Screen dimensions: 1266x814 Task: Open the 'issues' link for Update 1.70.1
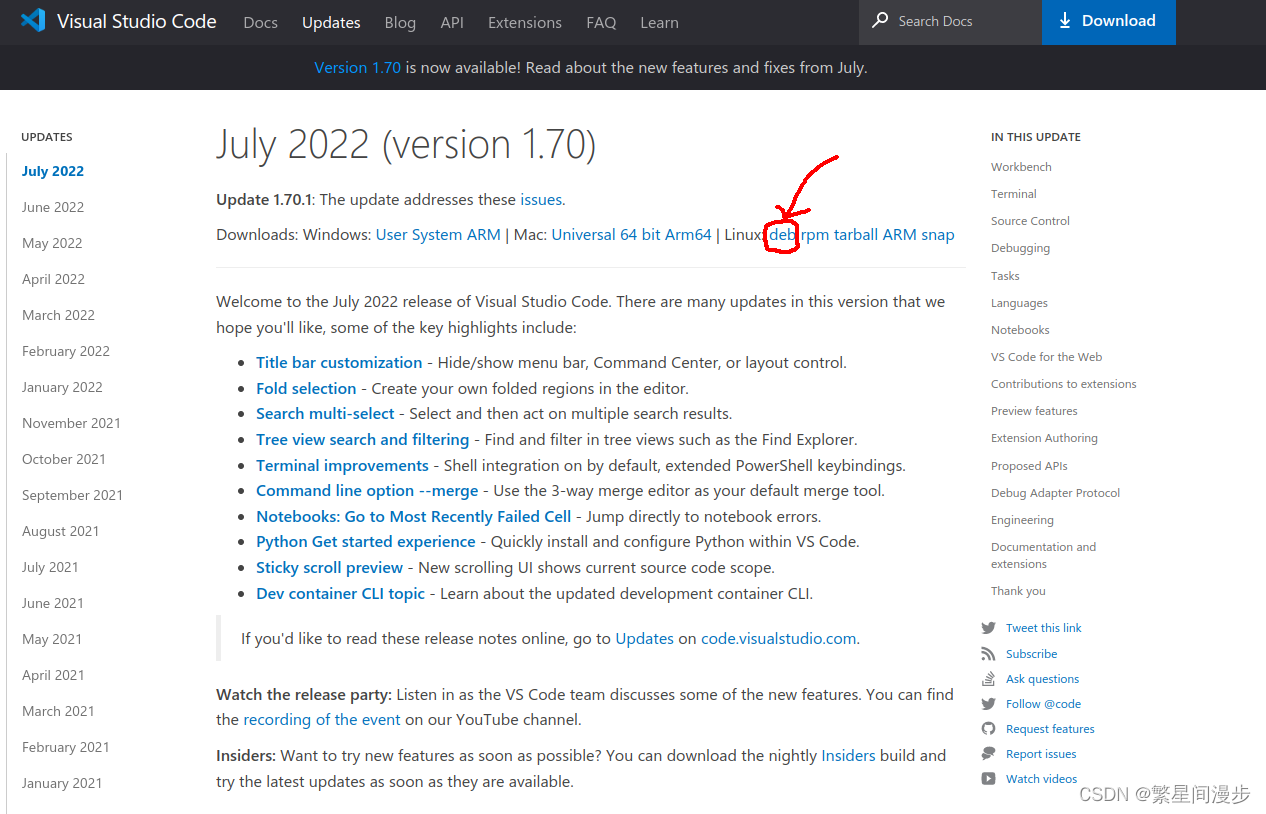coord(541,200)
